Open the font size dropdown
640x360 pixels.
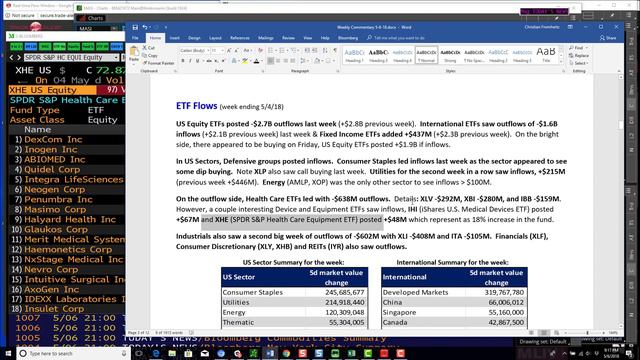coord(223,50)
